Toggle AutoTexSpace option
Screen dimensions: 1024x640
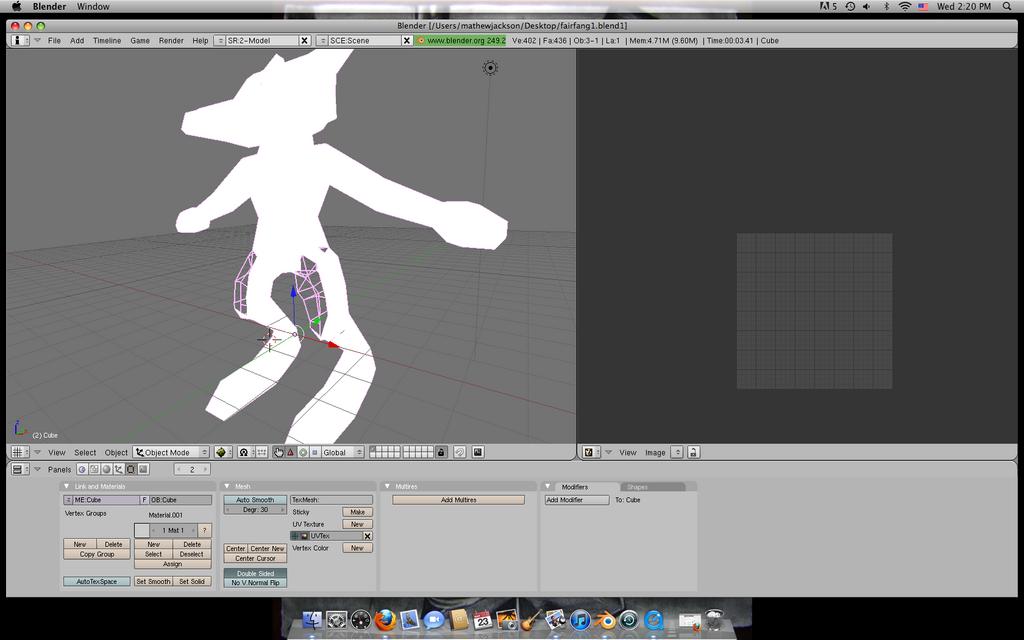coord(97,581)
